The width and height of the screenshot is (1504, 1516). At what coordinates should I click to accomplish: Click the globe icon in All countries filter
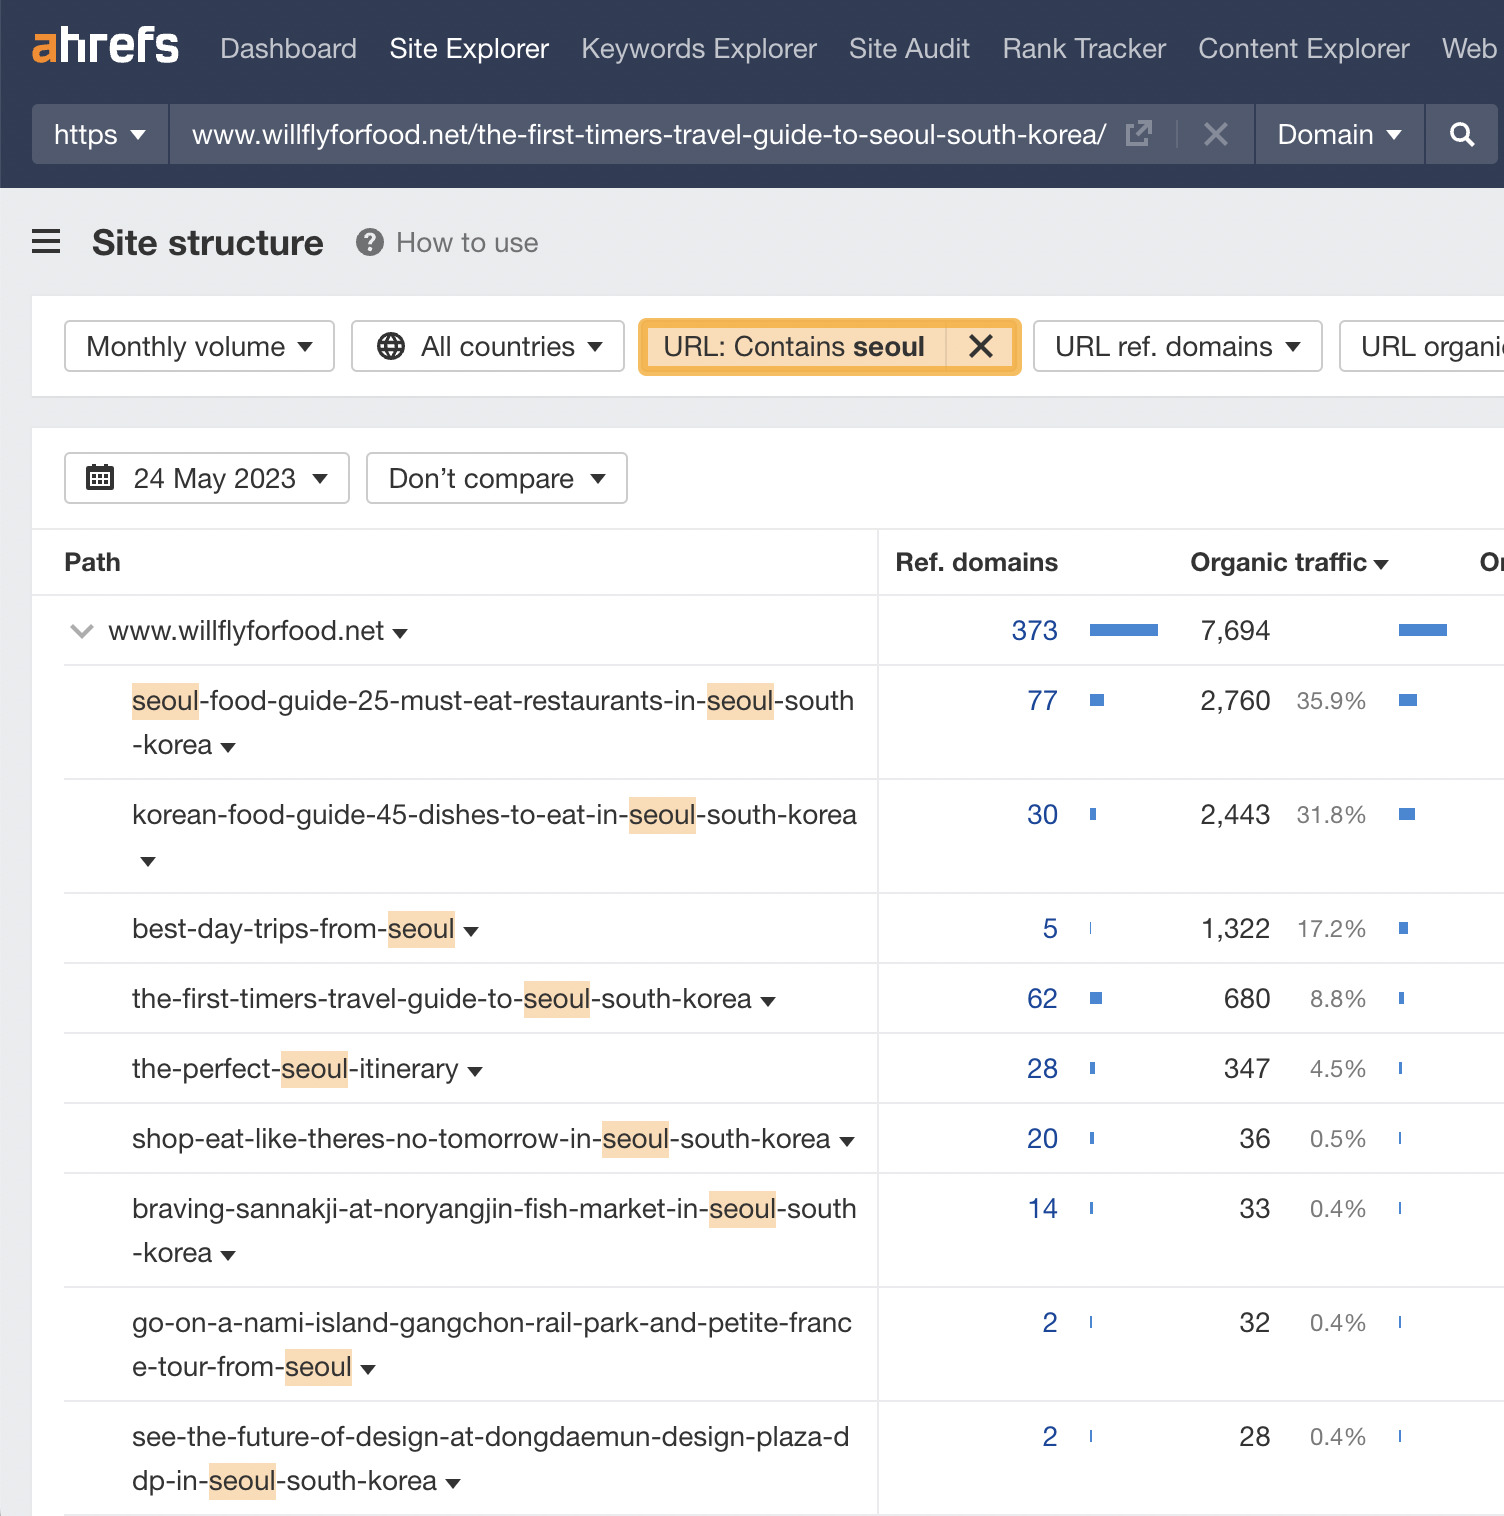click(x=390, y=346)
